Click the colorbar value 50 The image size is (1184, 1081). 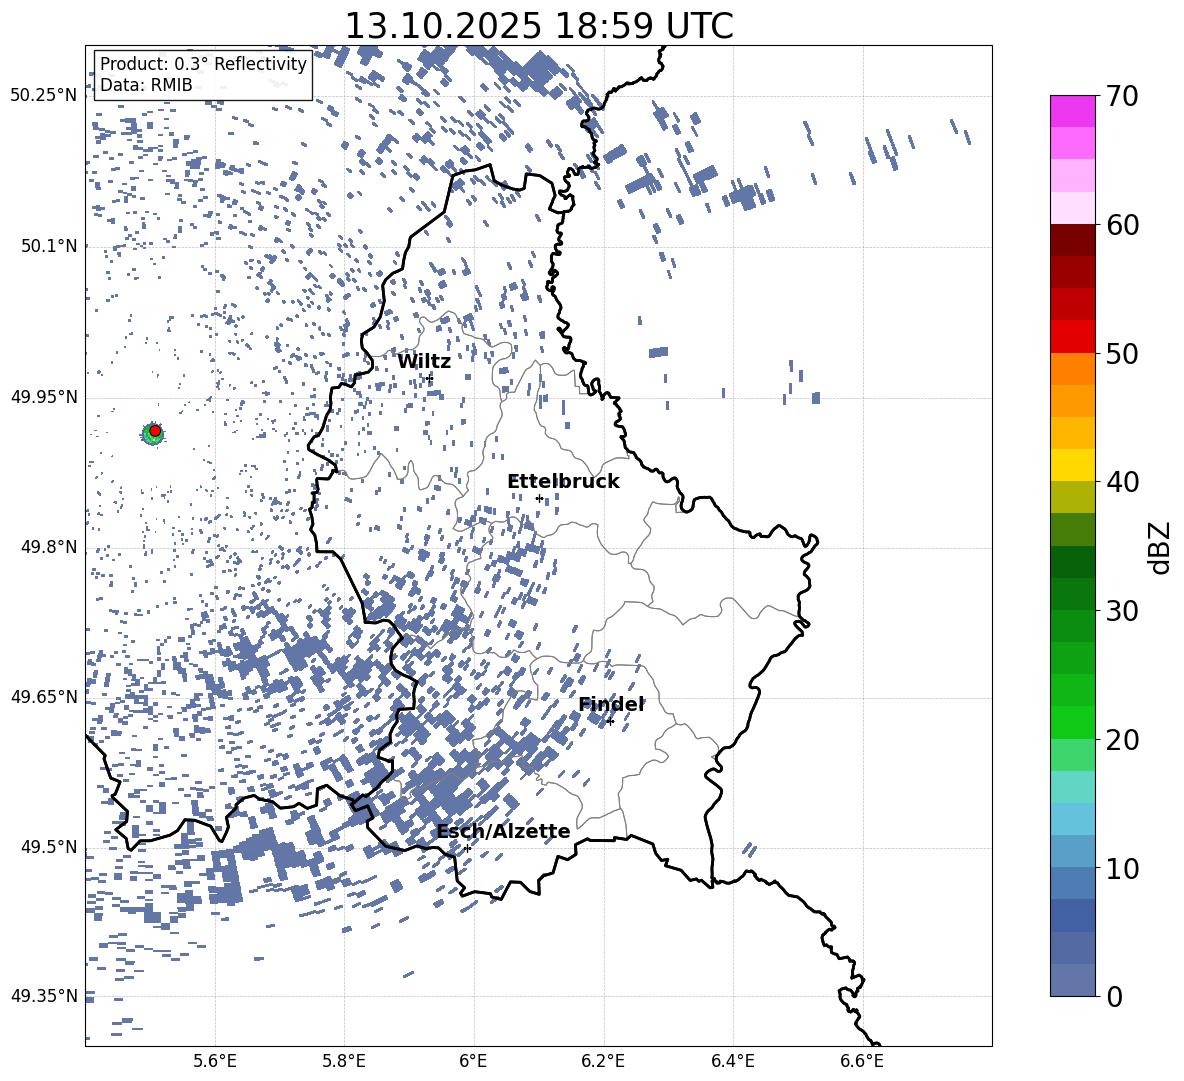point(1123,353)
